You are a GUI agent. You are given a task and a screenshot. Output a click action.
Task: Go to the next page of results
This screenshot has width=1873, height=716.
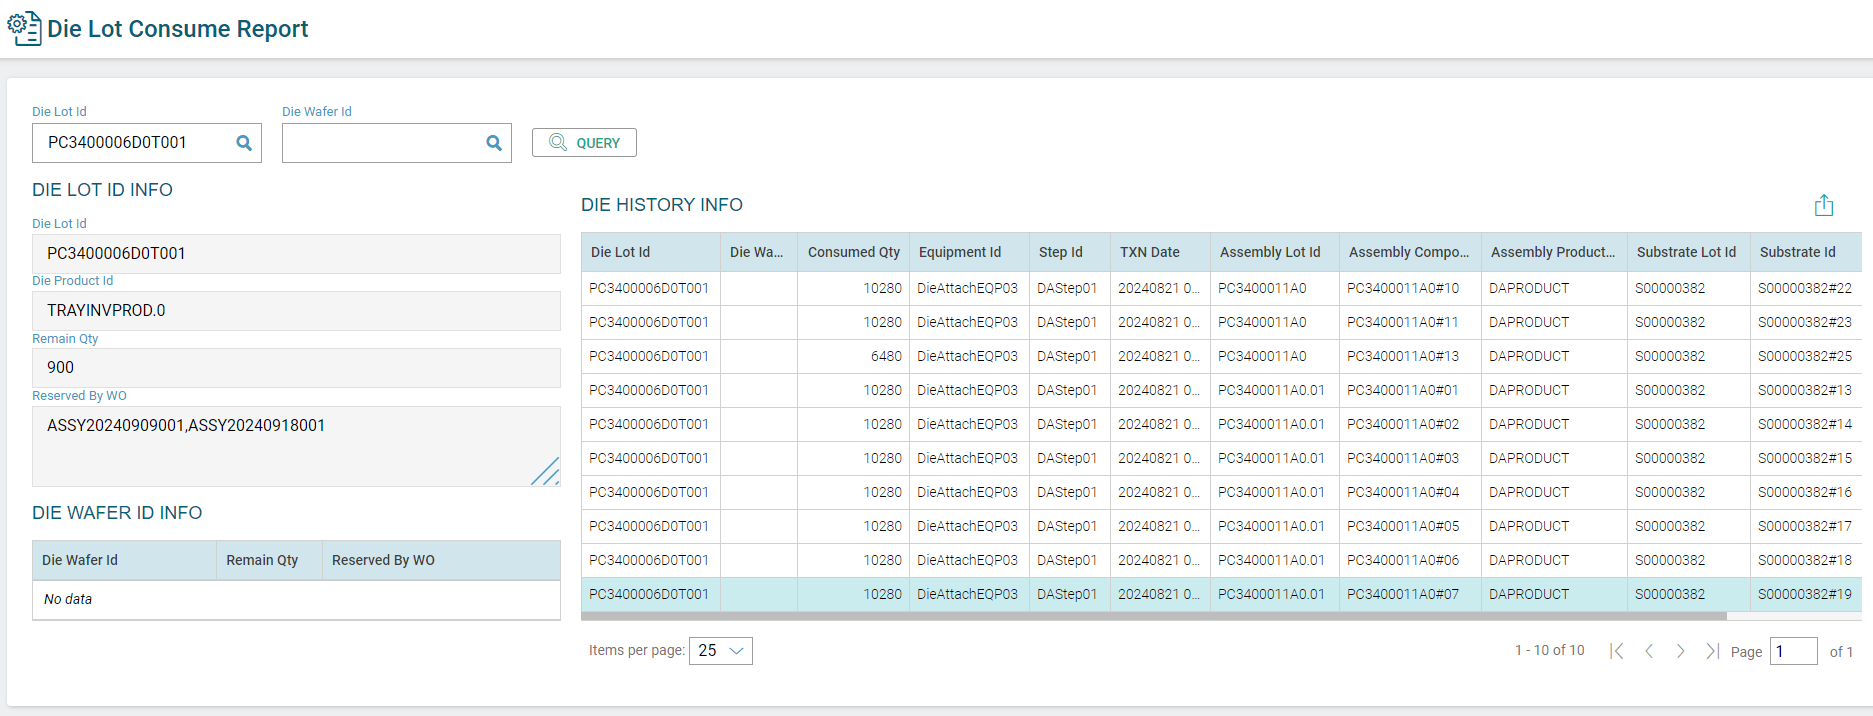1681,651
